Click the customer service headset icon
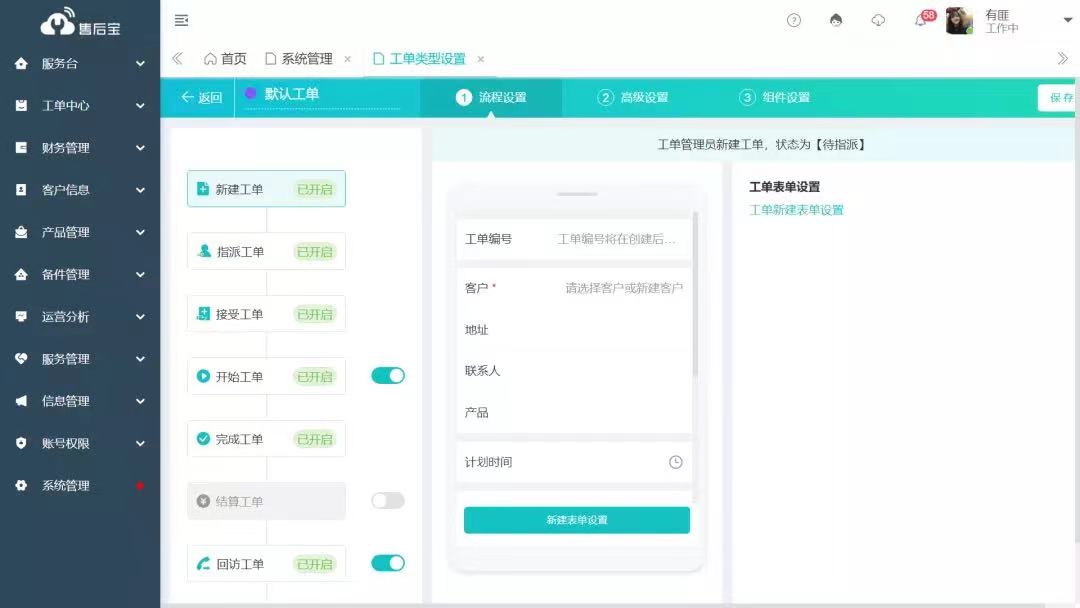The width and height of the screenshot is (1080, 608). 836,20
